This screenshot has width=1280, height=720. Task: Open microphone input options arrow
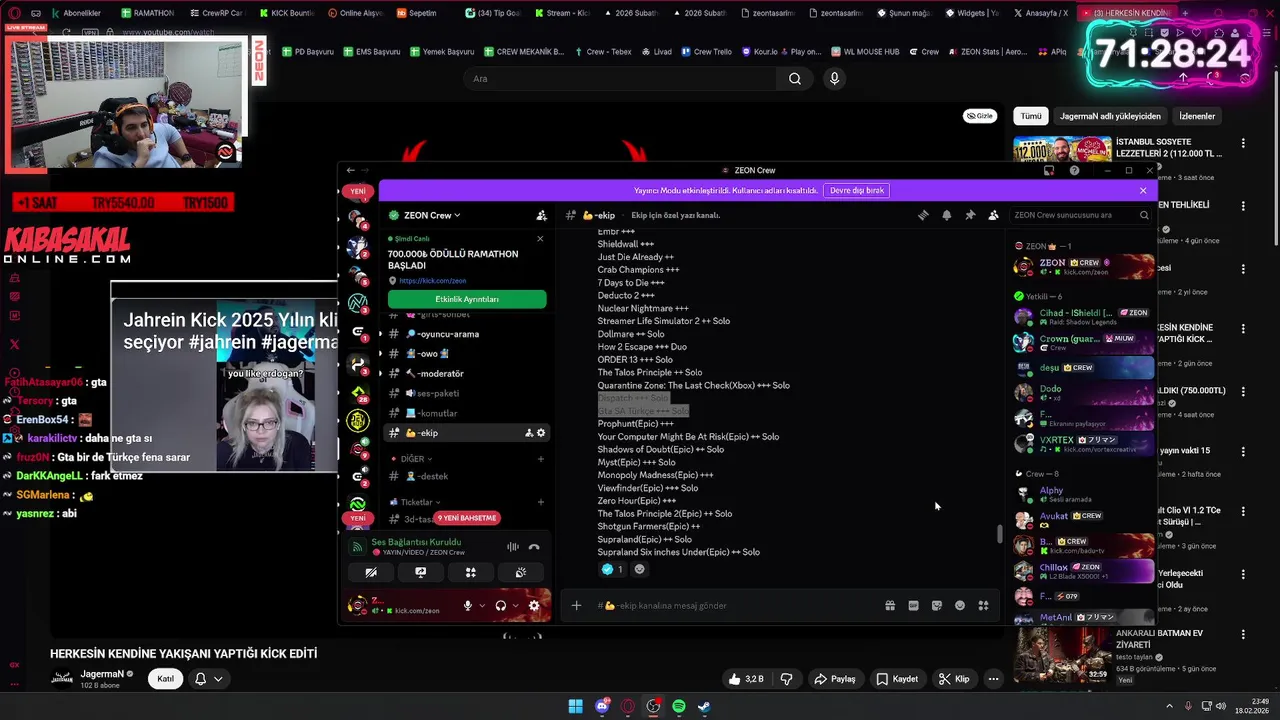point(482,606)
